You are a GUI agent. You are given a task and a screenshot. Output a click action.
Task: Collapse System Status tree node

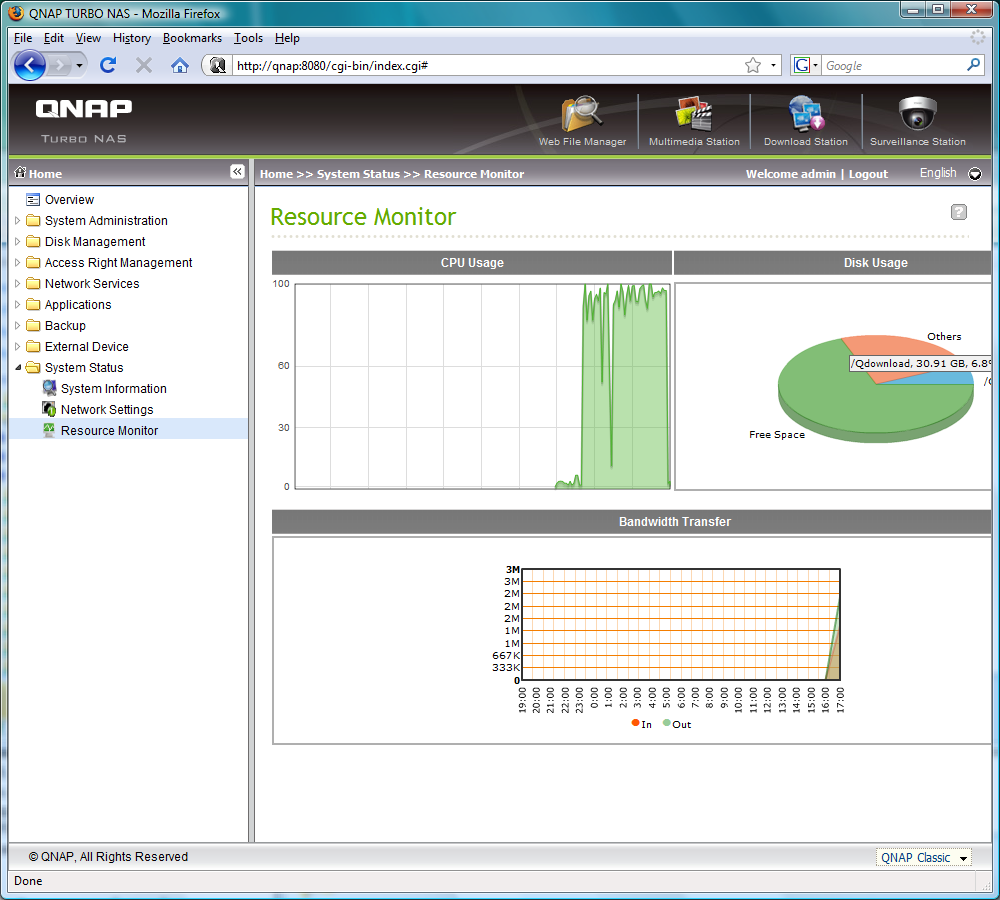(18, 367)
